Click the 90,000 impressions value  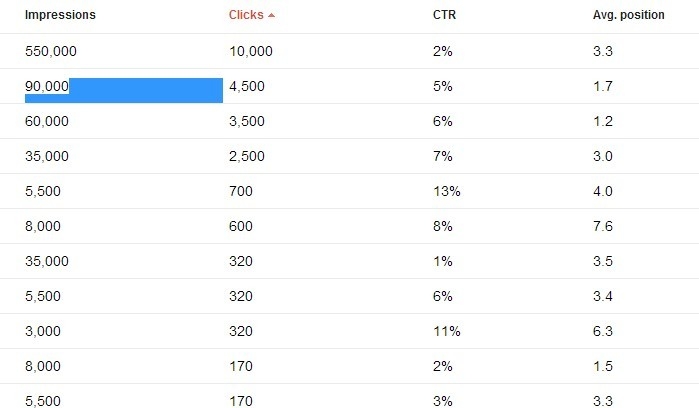pyautogui.click(x=47, y=86)
